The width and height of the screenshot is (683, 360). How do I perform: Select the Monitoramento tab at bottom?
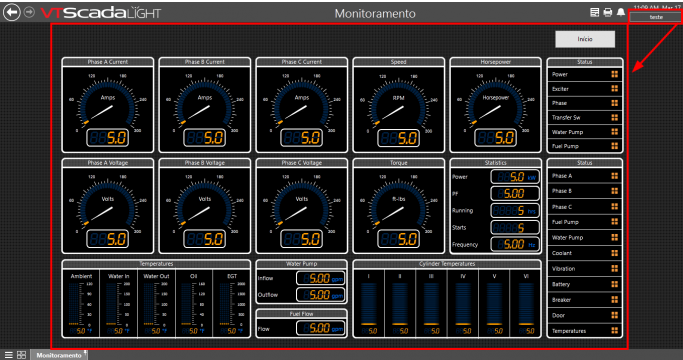[x=59, y=355]
